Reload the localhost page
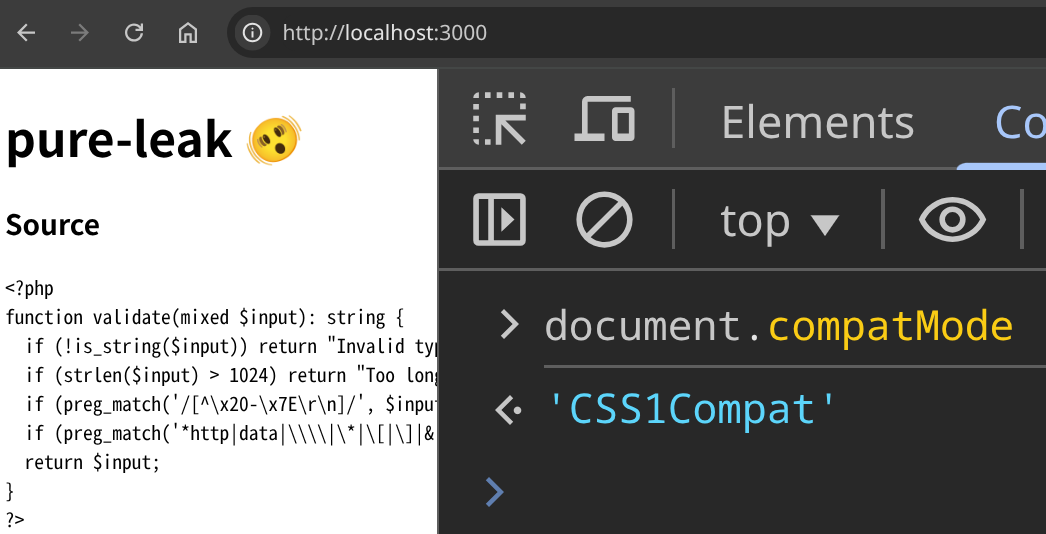The image size is (1046, 534). (134, 32)
